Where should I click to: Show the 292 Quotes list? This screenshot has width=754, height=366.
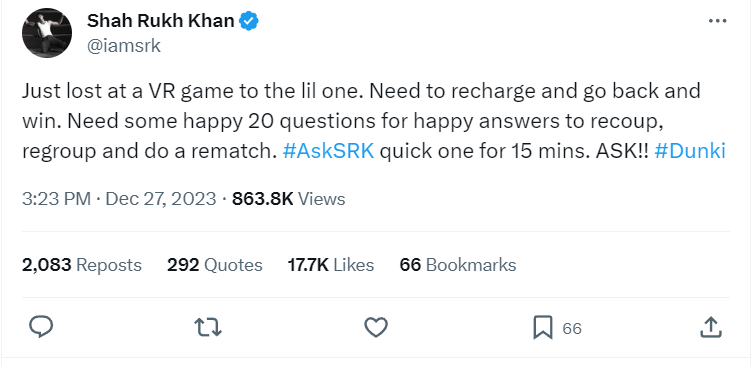215,265
